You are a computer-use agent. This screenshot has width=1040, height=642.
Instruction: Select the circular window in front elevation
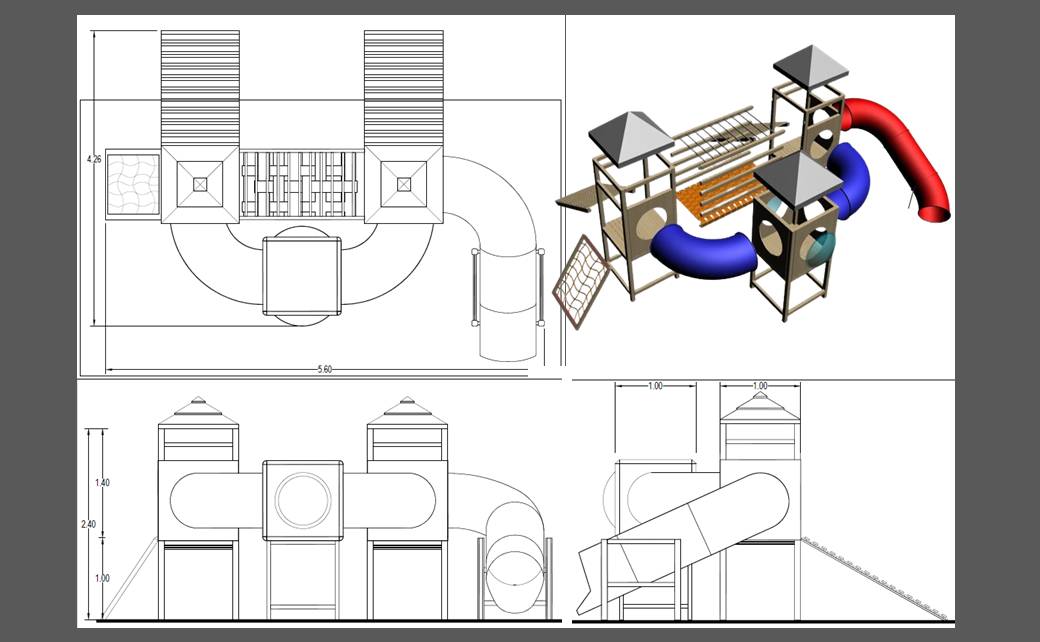pos(303,501)
